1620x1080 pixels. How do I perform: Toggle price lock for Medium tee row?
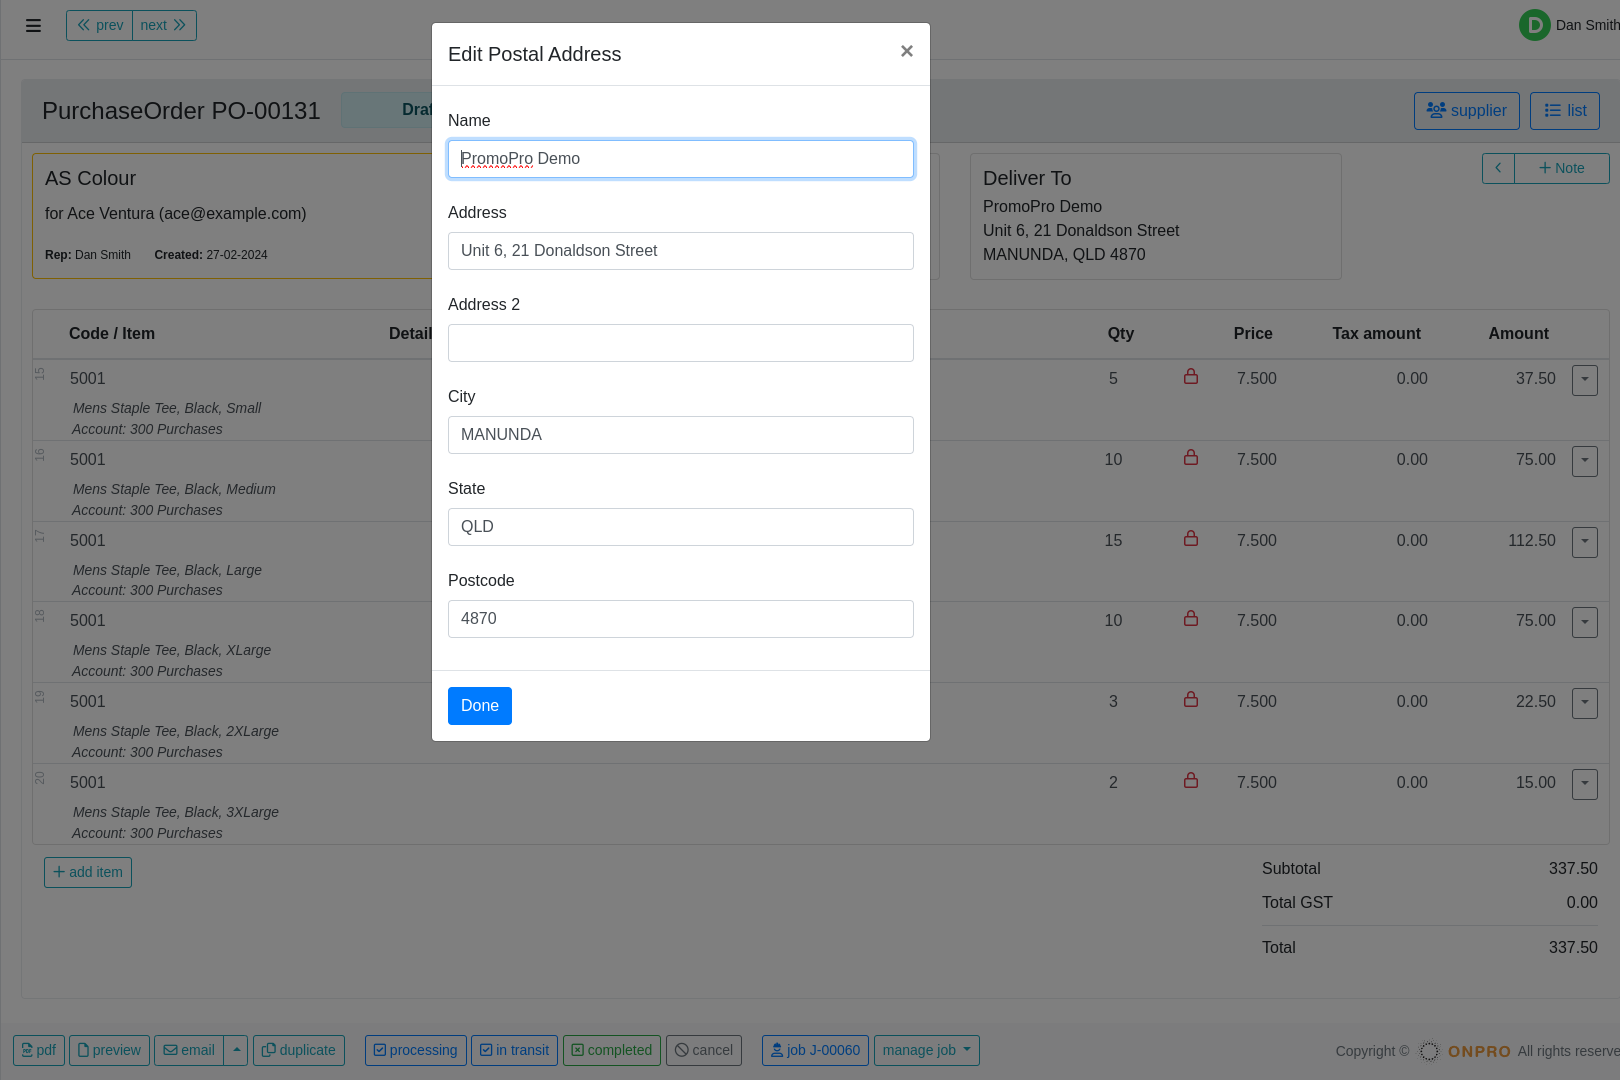point(1191,458)
